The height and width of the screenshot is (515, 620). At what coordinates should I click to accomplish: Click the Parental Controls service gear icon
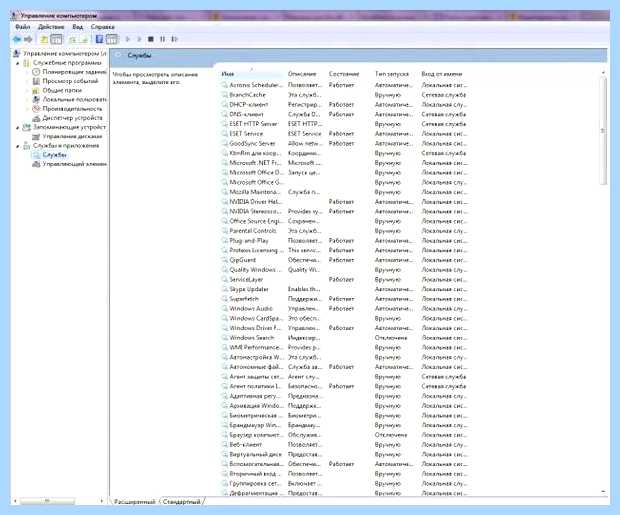[224, 231]
